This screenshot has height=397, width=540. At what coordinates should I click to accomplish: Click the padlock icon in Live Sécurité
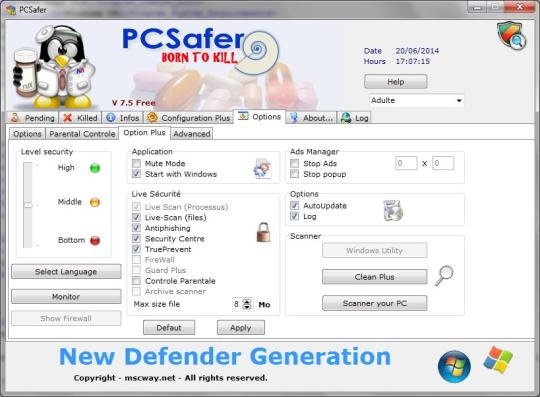[263, 232]
